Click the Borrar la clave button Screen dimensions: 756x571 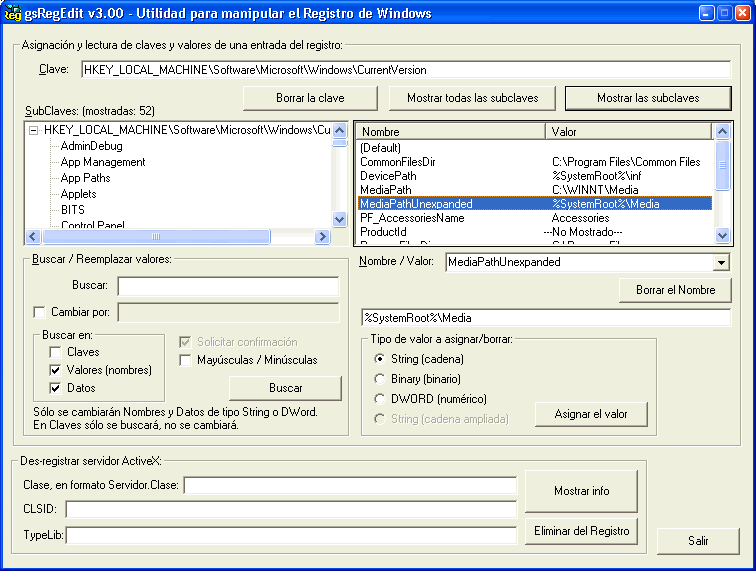[310, 98]
